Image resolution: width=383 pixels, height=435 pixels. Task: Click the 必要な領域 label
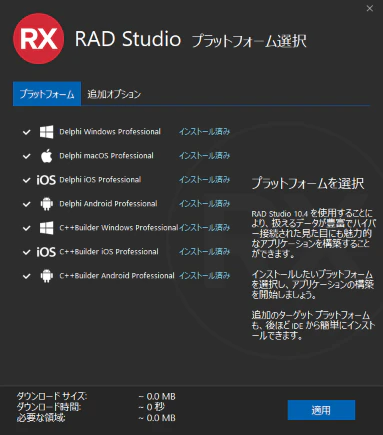click(41, 418)
